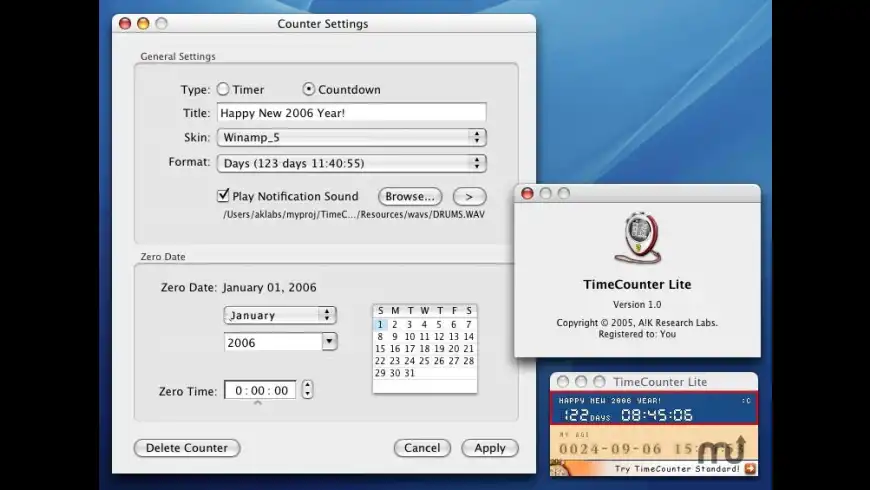Uncheck Play Notification Sound
Image resolution: width=870 pixels, height=490 pixels.
223,195
